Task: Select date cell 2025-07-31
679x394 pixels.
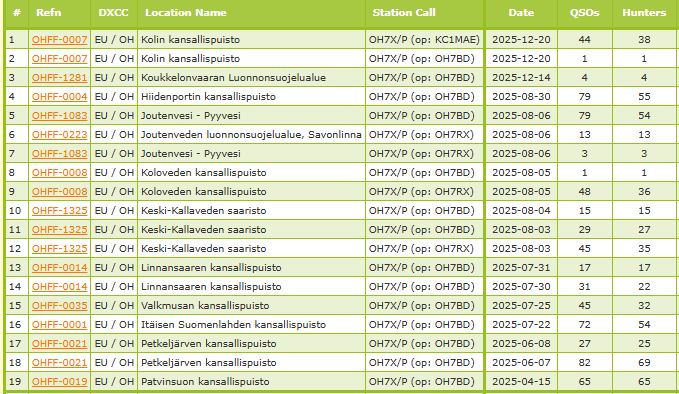Action: [x=521, y=268]
